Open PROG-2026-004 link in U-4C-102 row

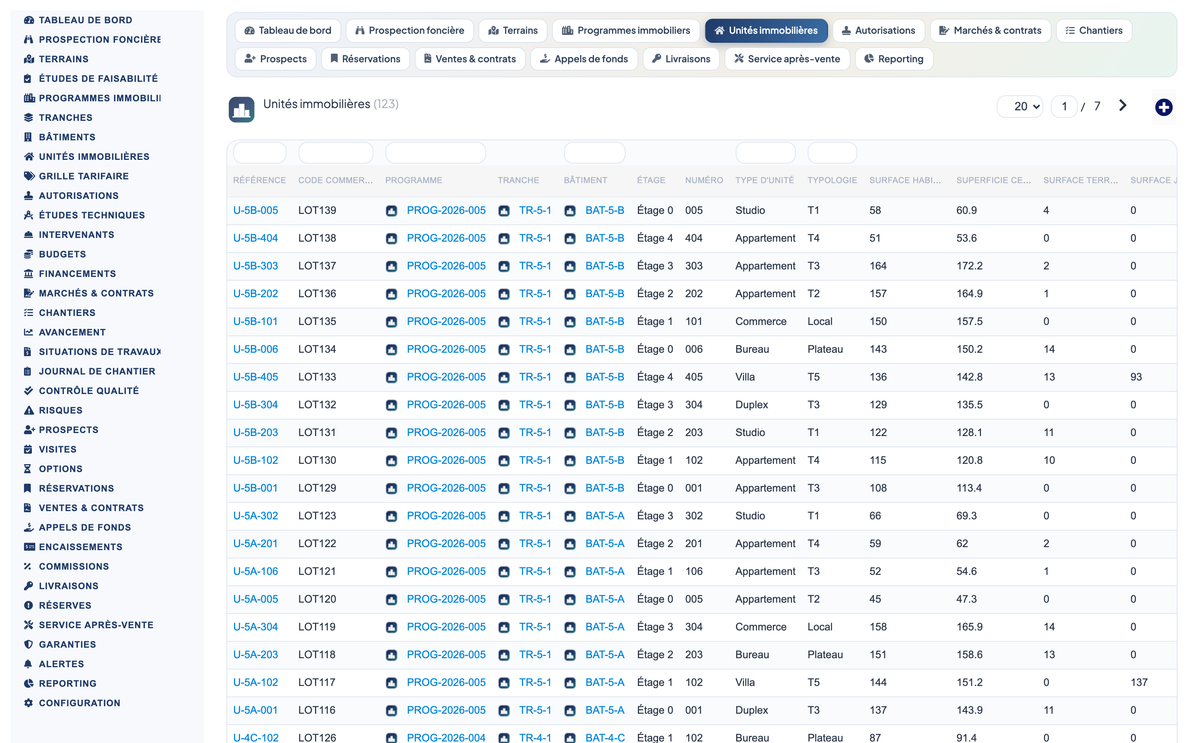coord(446,738)
